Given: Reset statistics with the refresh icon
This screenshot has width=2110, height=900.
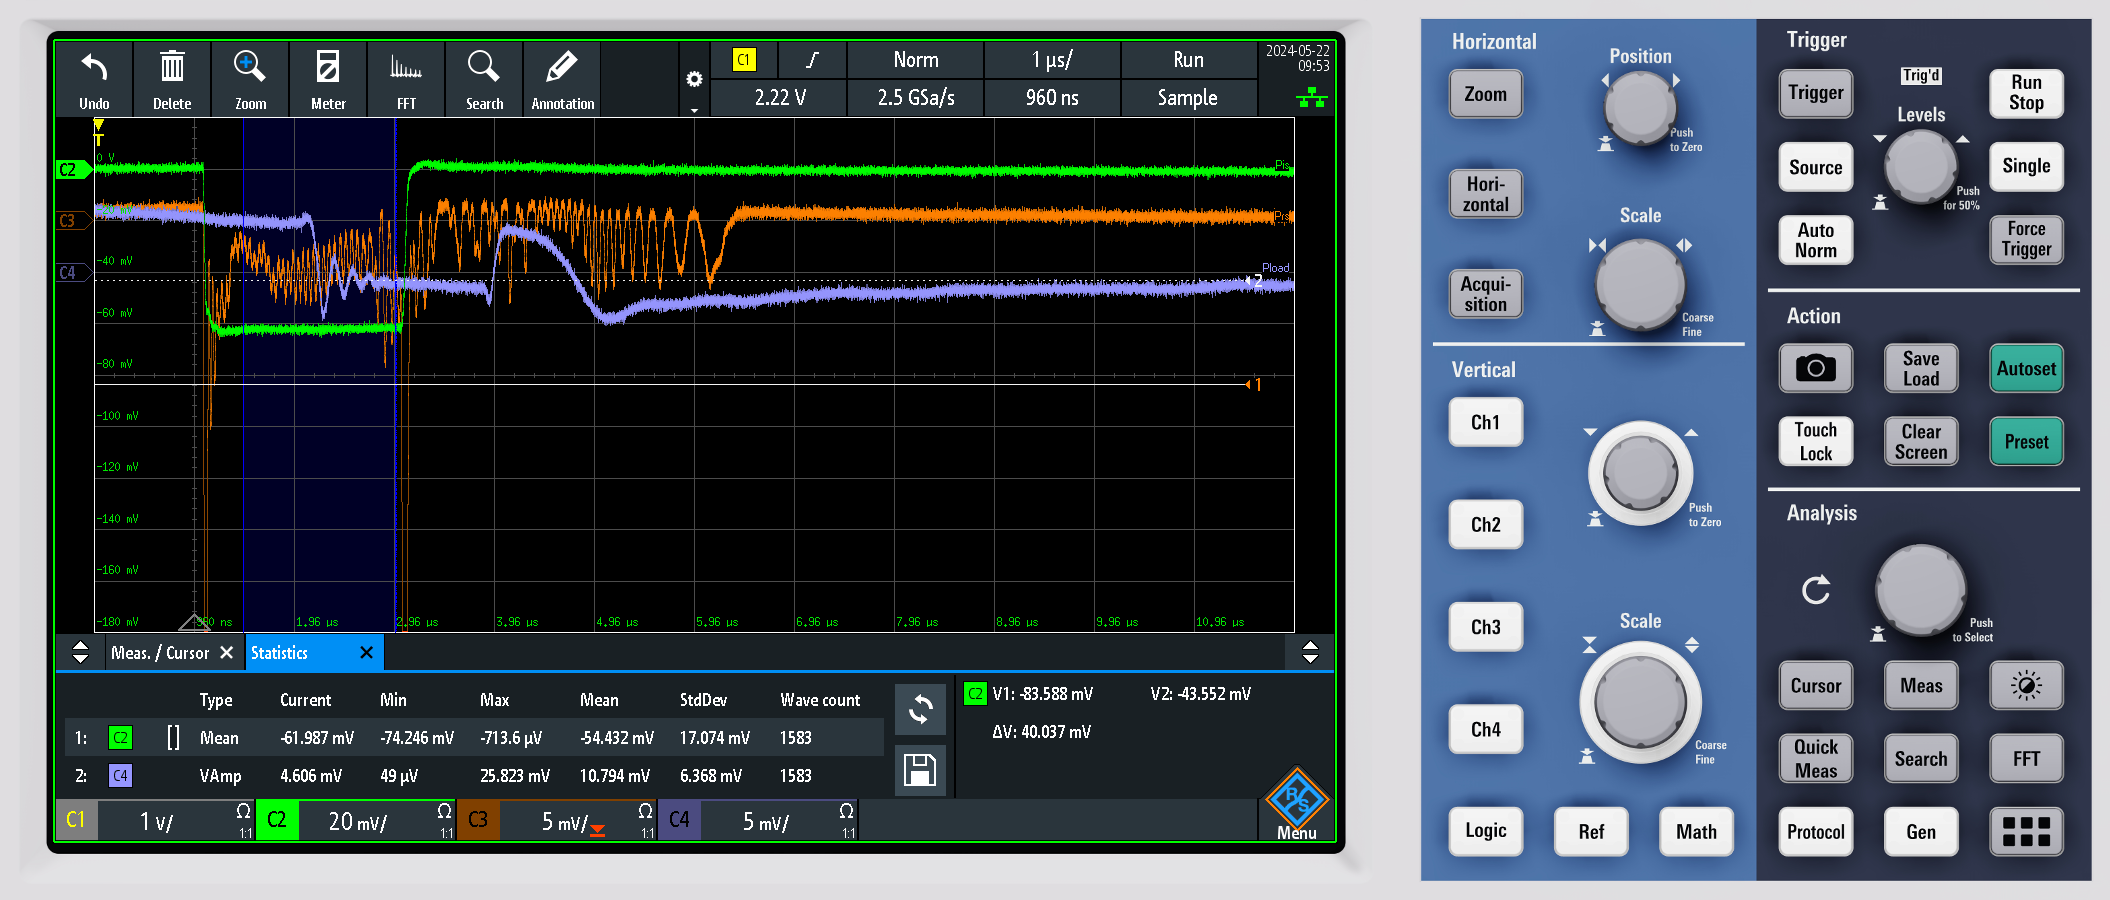Looking at the screenshot, I should [919, 710].
